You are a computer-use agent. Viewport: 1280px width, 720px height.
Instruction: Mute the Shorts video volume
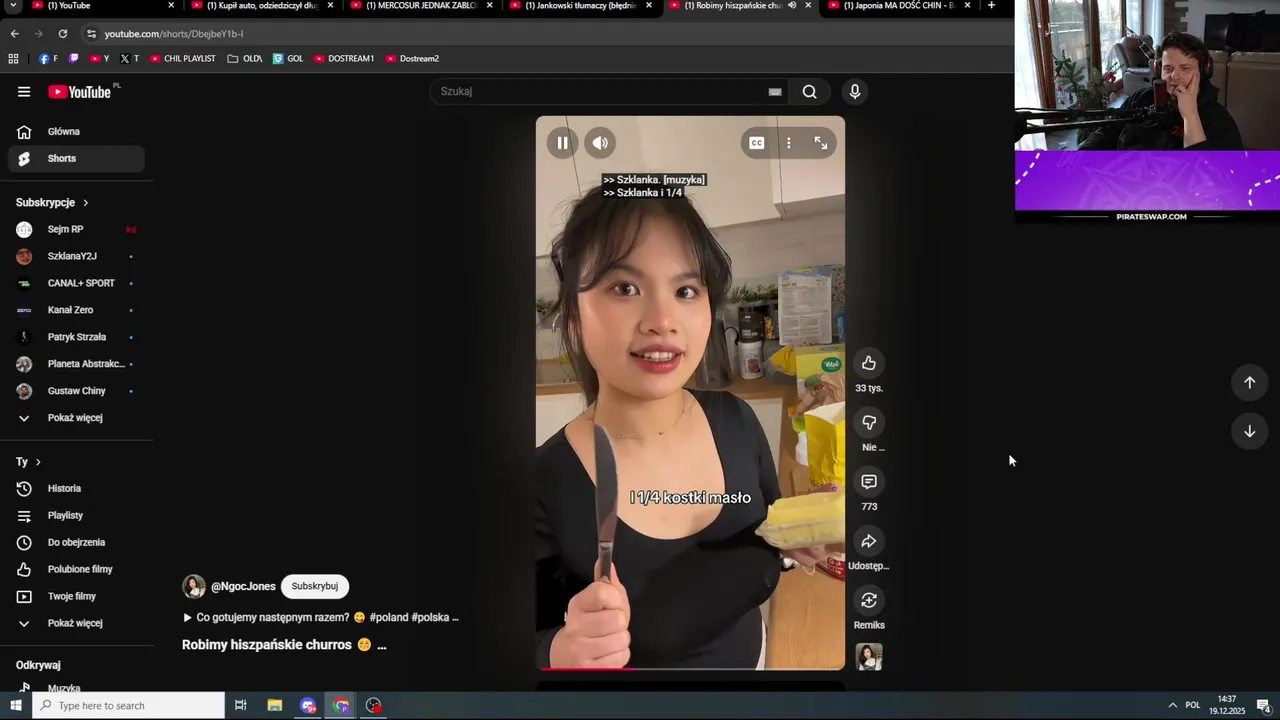pos(600,143)
